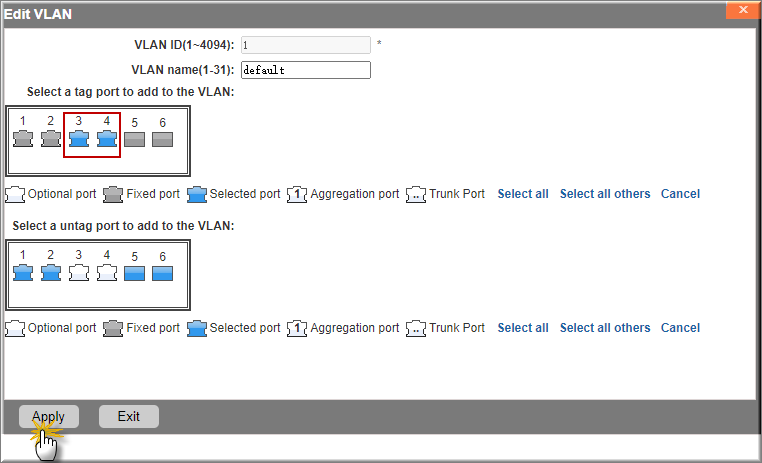
Task: Select tag port 4 icon
Action: point(107,139)
